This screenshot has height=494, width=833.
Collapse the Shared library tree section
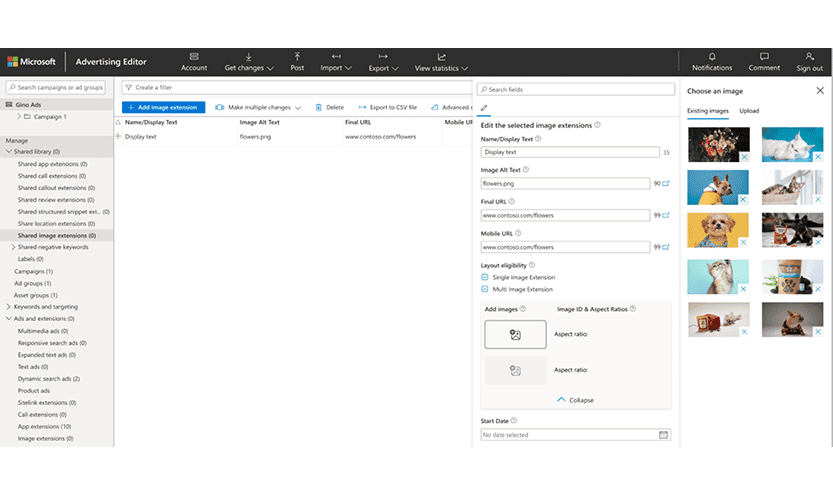[10, 151]
